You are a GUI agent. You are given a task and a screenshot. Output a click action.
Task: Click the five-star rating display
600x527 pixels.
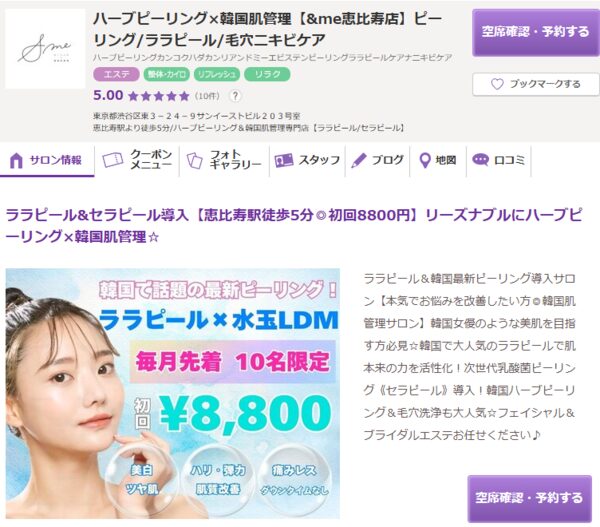(x=159, y=96)
